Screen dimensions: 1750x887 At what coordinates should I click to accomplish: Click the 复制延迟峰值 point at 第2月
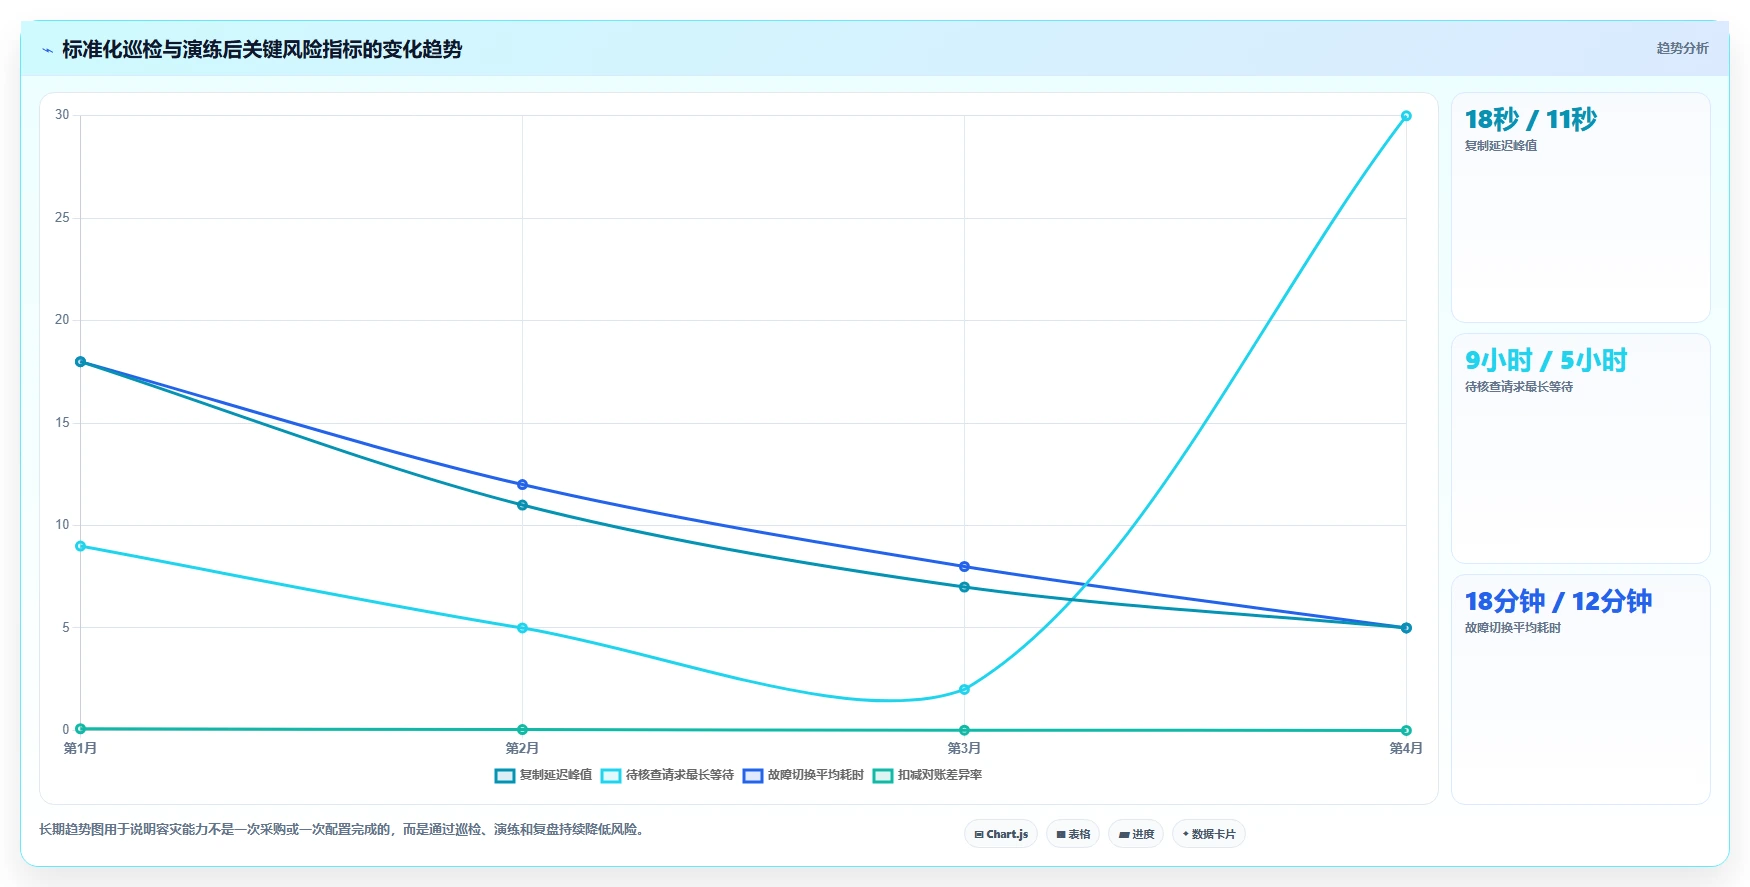[522, 505]
